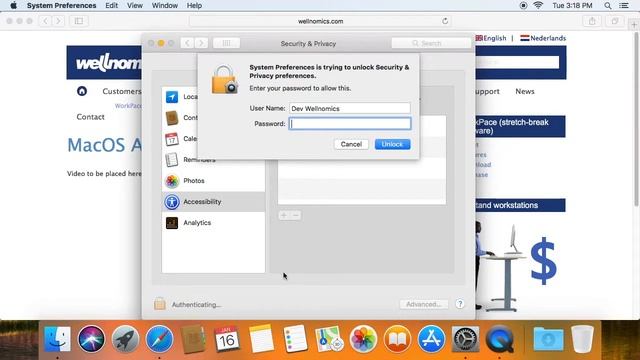The width and height of the screenshot is (640, 360).
Task: Open the Edit menu
Action: [x=111, y=5]
